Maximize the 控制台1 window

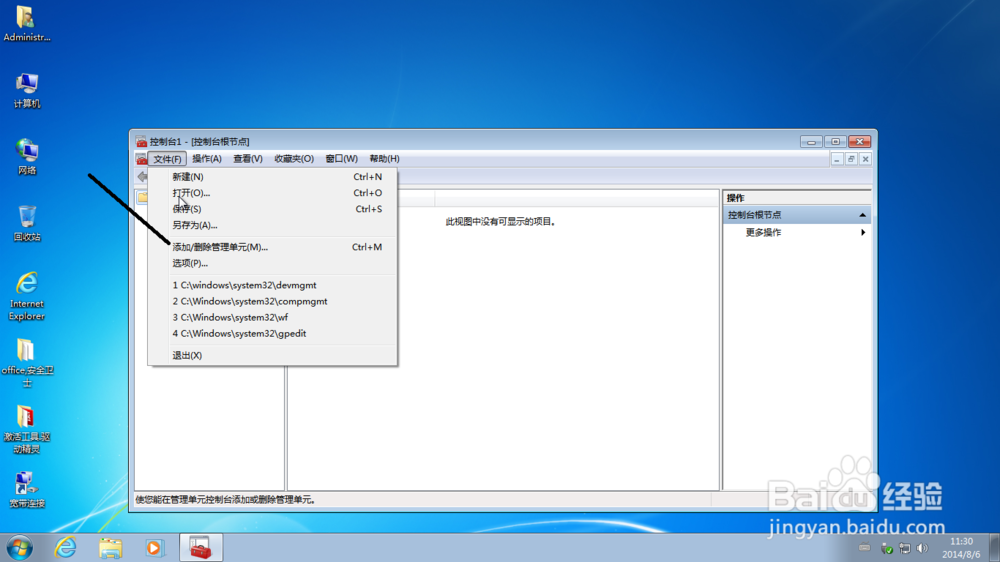pyautogui.click(x=835, y=142)
